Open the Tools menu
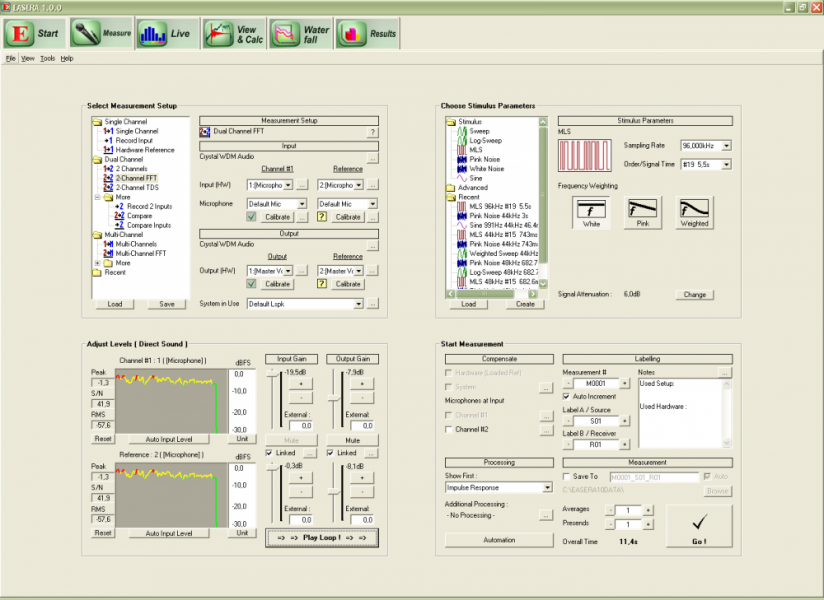Viewport: 824px width, 600px height. point(47,59)
